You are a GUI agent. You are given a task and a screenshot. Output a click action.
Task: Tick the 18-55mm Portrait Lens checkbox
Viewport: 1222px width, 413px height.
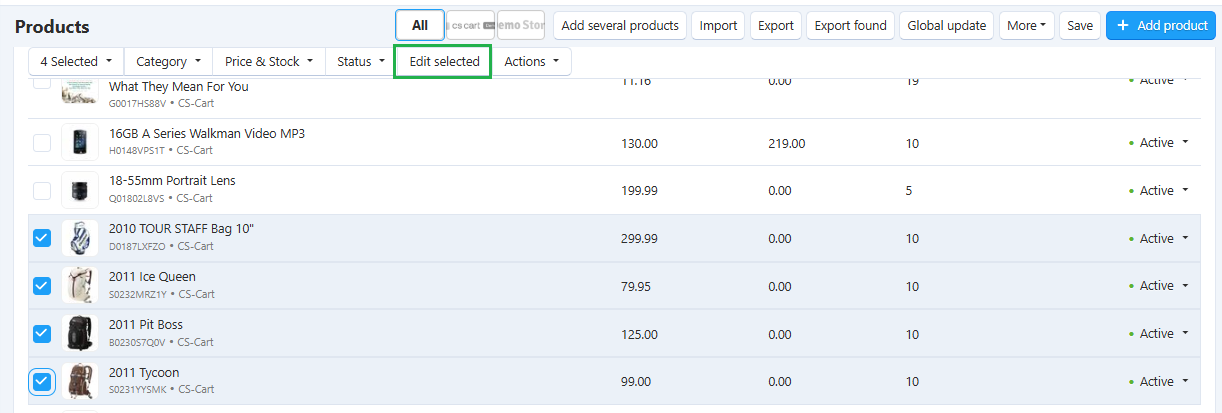42,190
